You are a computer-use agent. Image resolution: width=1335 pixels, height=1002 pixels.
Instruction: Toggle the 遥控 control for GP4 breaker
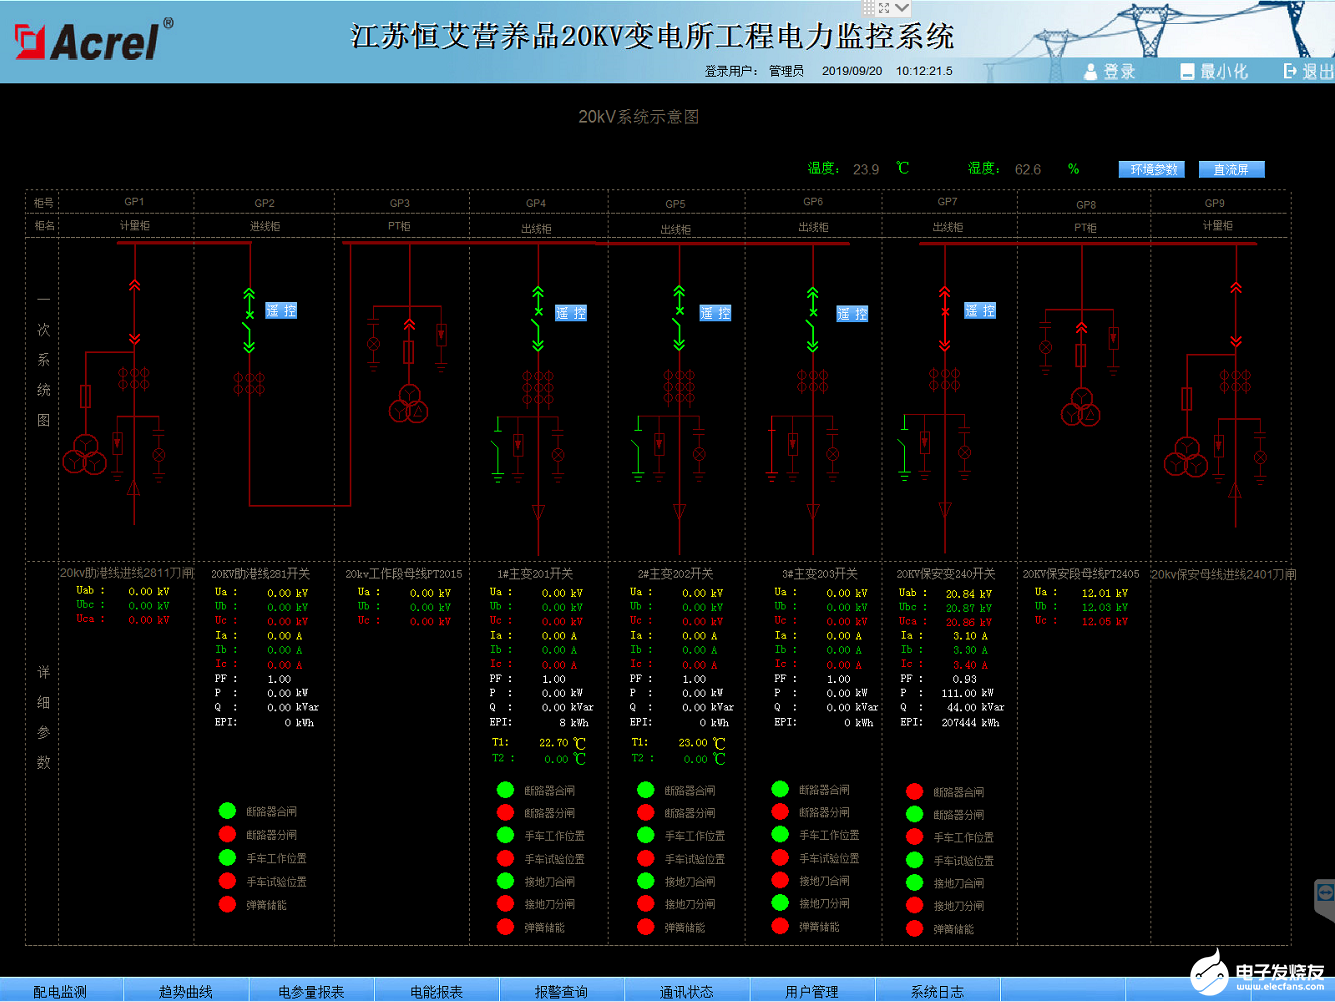[x=570, y=313]
